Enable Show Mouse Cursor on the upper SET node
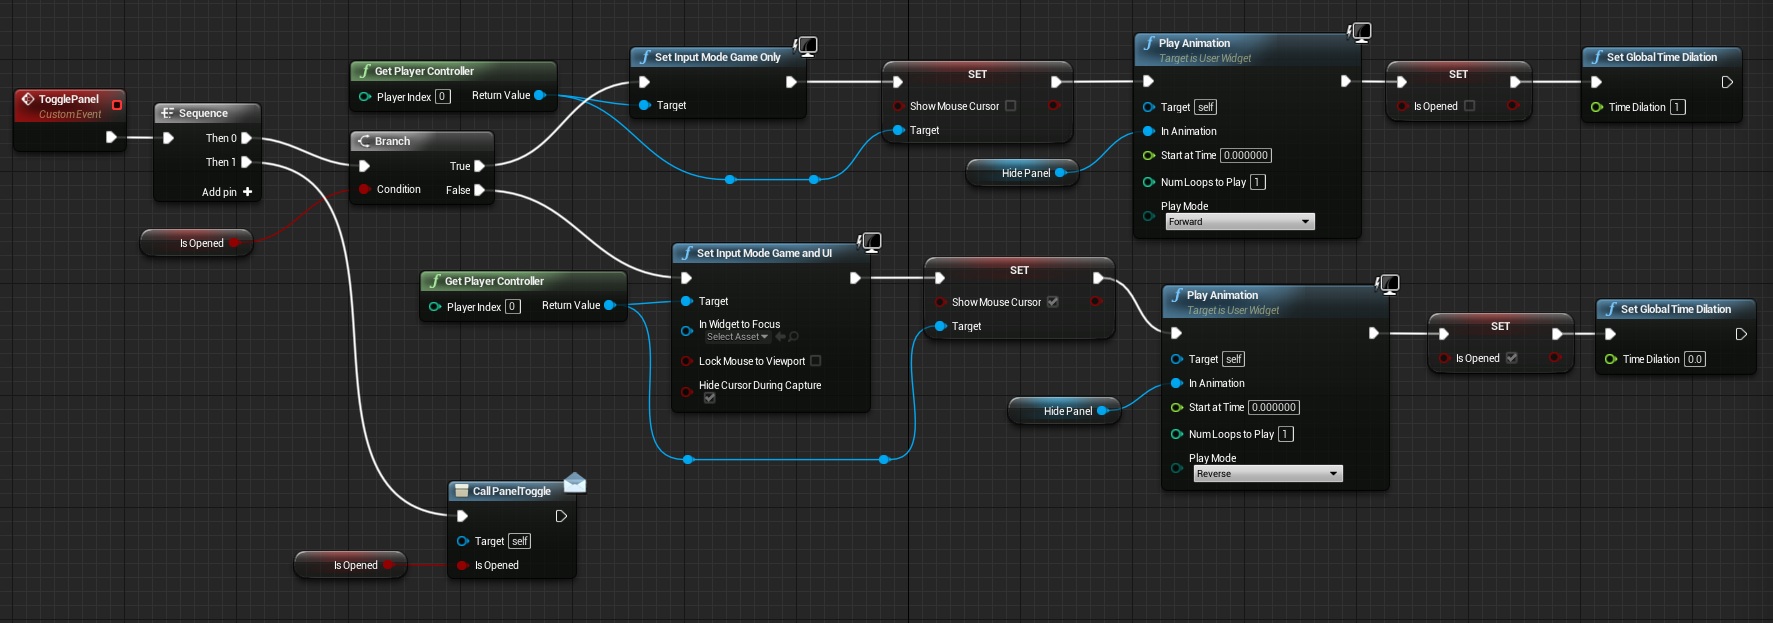Image resolution: width=1773 pixels, height=623 pixels. click(x=1010, y=106)
